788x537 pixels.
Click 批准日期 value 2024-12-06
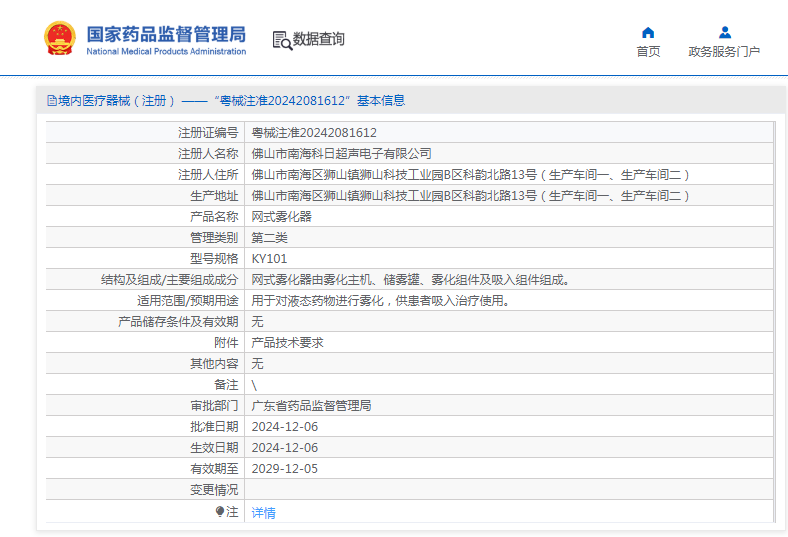coord(285,427)
